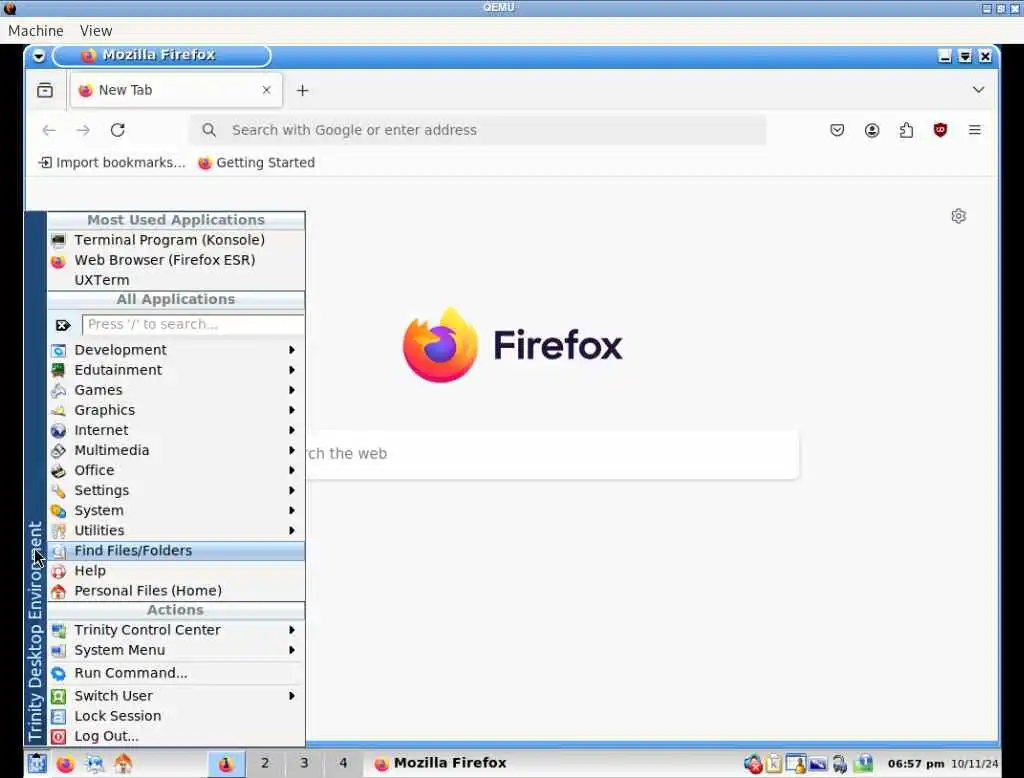Switch to virtual desktop 4
Viewport: 1024px width, 778px height.
point(343,763)
